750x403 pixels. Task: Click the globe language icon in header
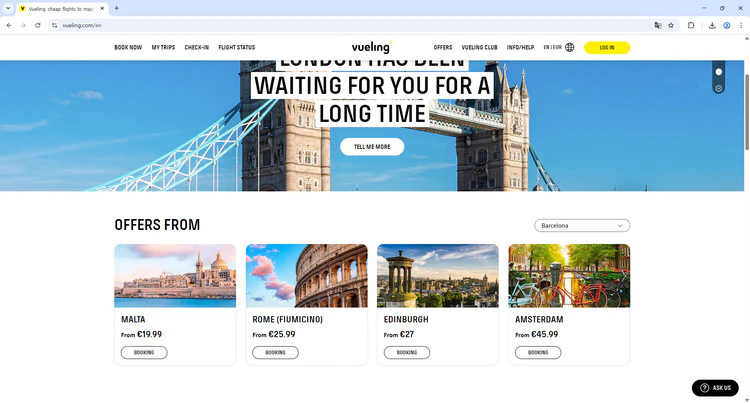pos(569,47)
